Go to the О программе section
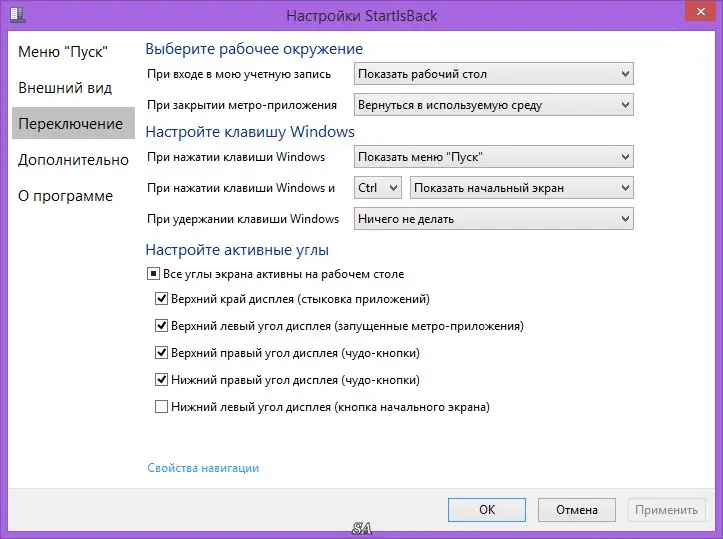 click(65, 195)
